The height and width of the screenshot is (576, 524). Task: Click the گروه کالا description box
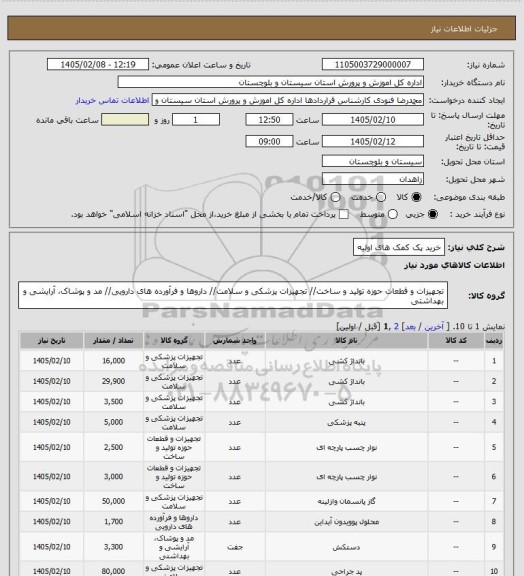tap(233, 296)
